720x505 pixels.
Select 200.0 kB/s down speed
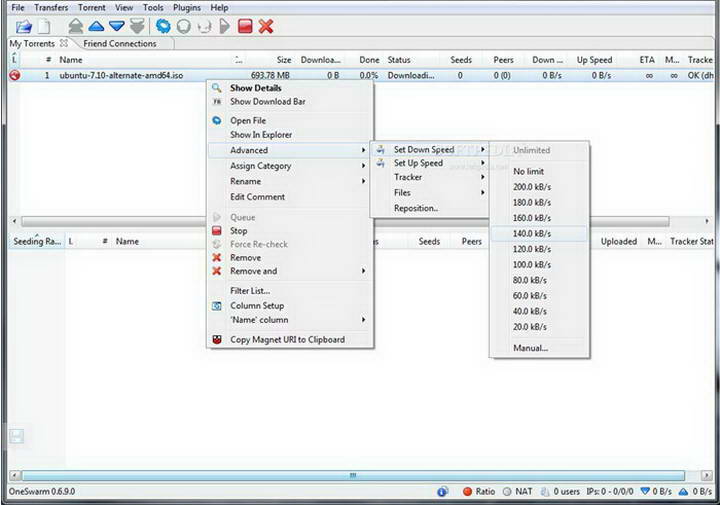click(x=540, y=187)
